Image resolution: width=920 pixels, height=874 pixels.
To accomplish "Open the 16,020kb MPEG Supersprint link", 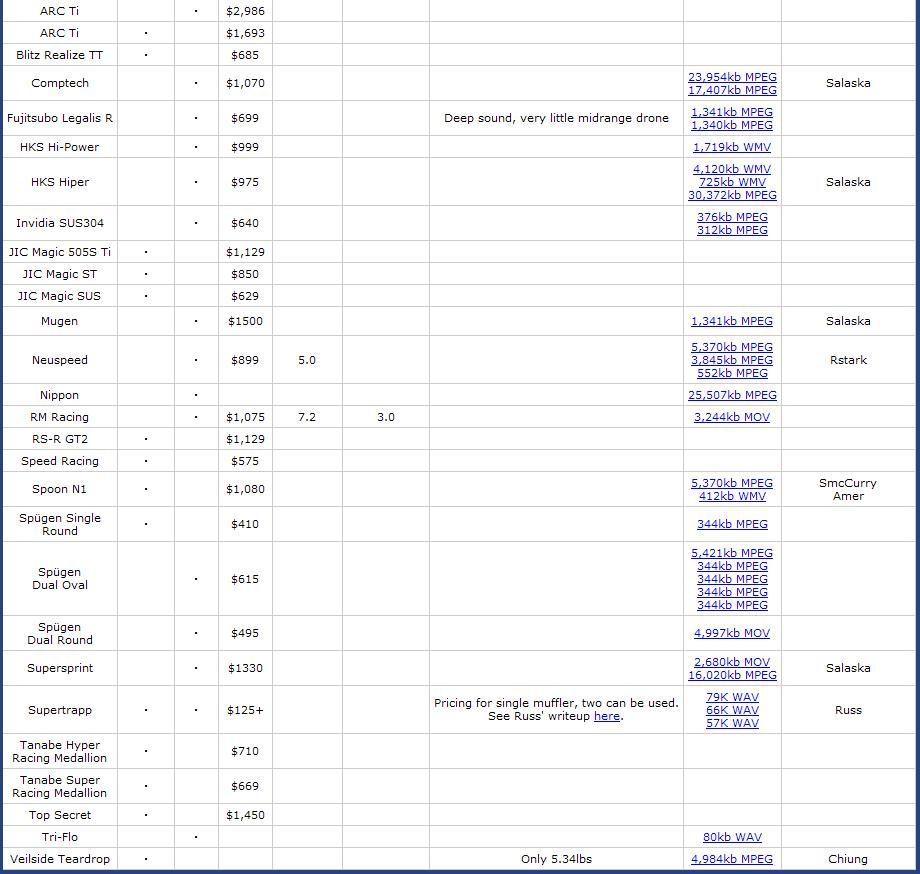I will click(732, 675).
